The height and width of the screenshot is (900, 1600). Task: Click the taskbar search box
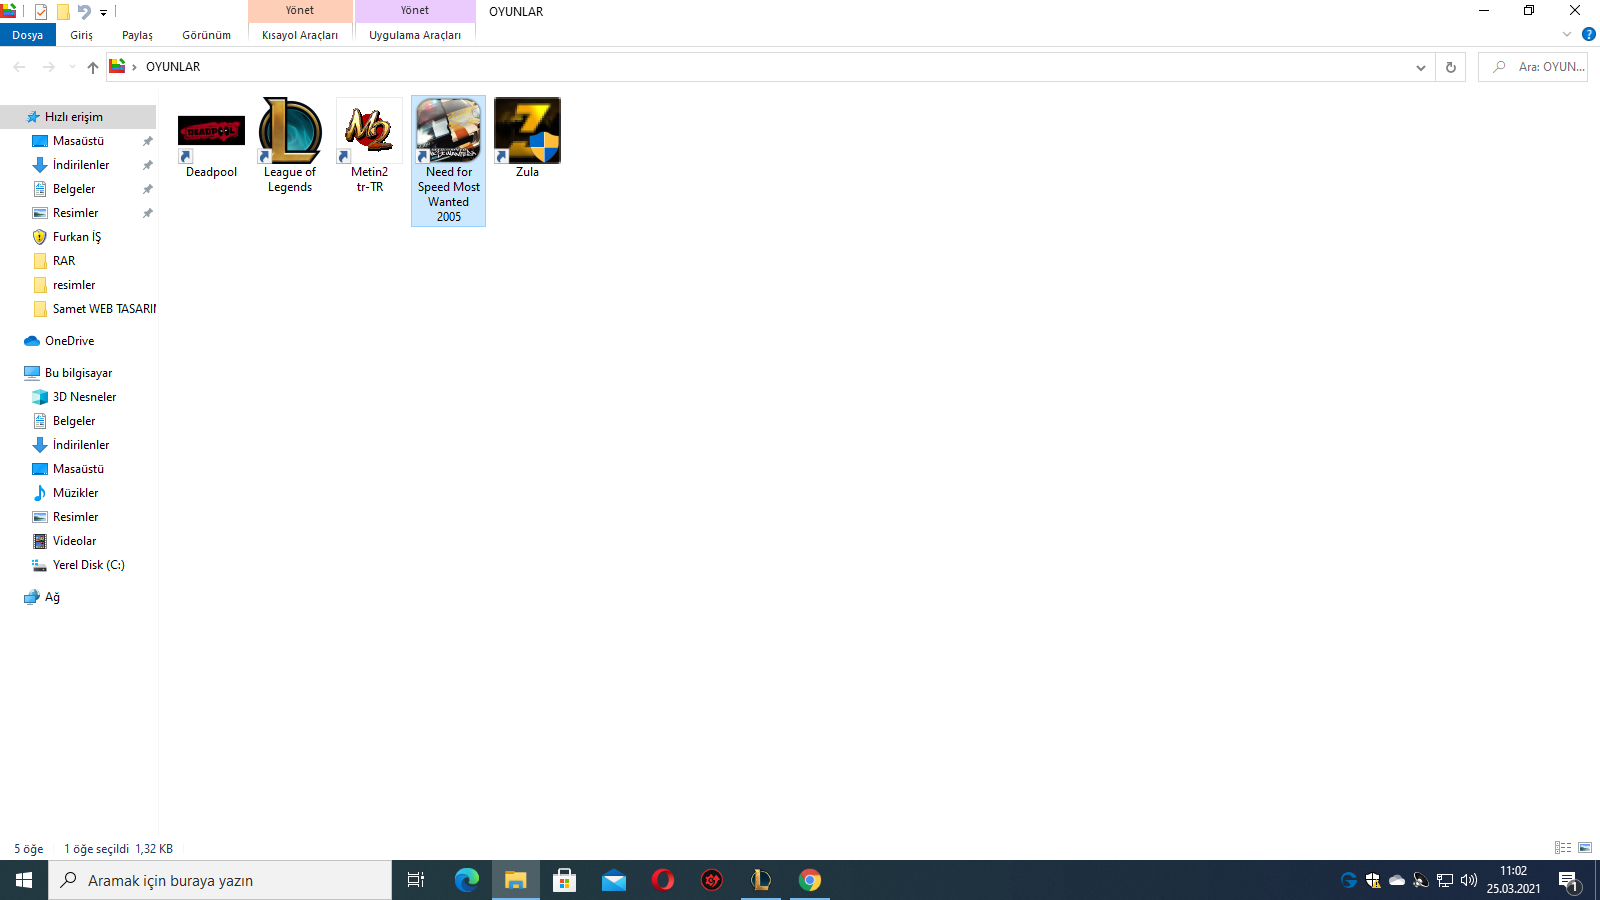pos(220,880)
